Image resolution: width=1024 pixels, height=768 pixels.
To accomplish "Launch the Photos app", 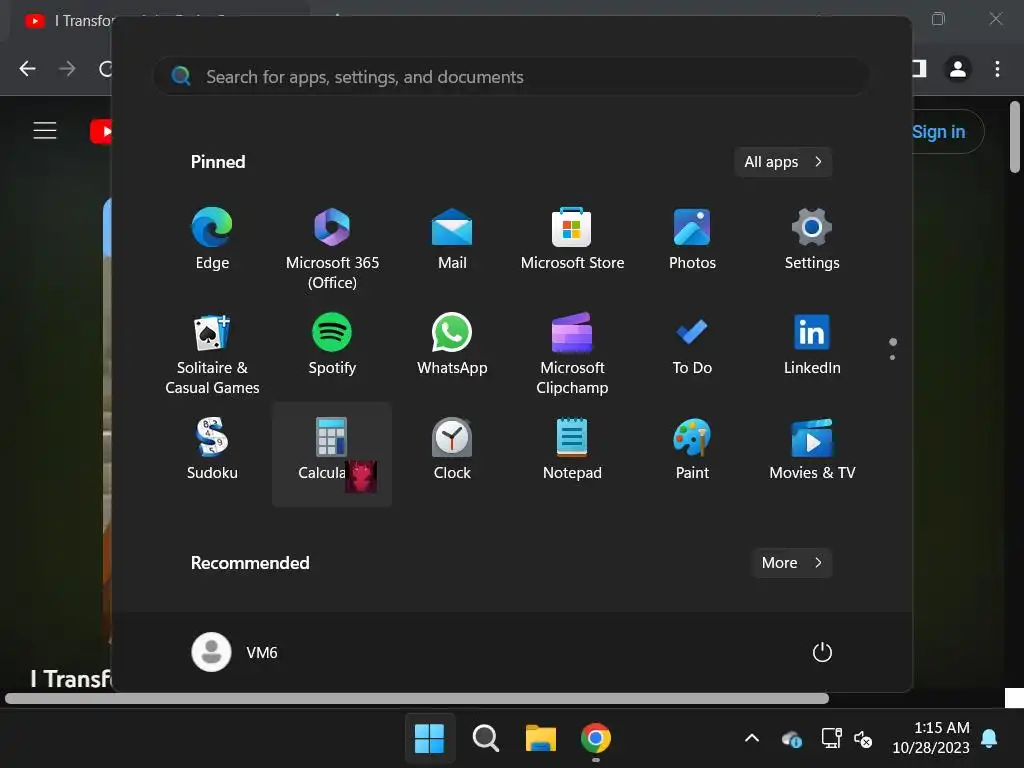I will (x=692, y=238).
